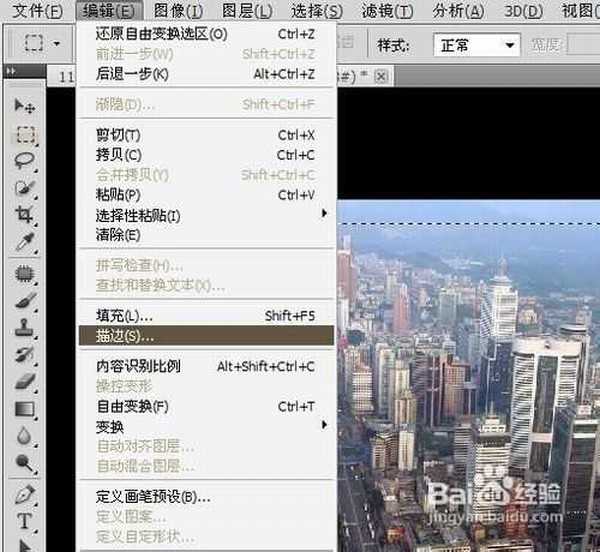Select the Eyedropper tool
This screenshot has height=552, width=600.
pyautogui.click(x=25, y=241)
